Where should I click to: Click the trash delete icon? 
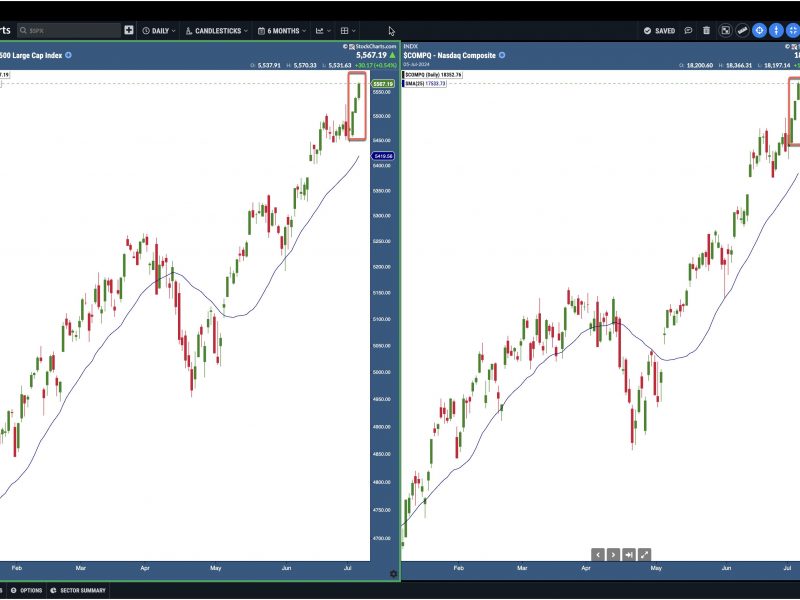(x=707, y=31)
